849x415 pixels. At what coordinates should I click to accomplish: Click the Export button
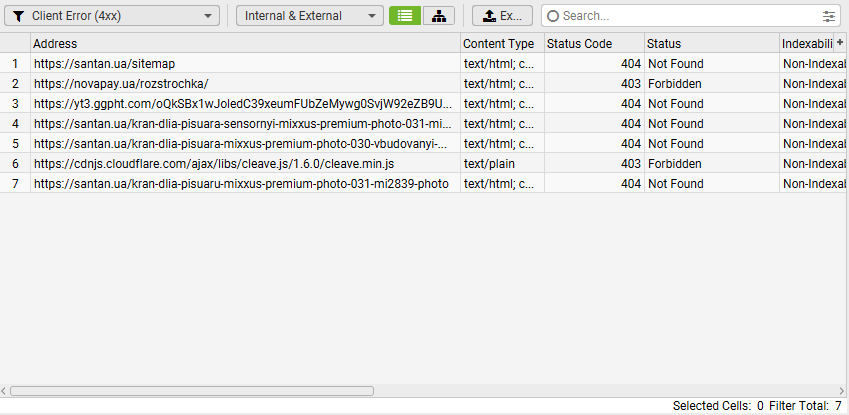(x=502, y=16)
